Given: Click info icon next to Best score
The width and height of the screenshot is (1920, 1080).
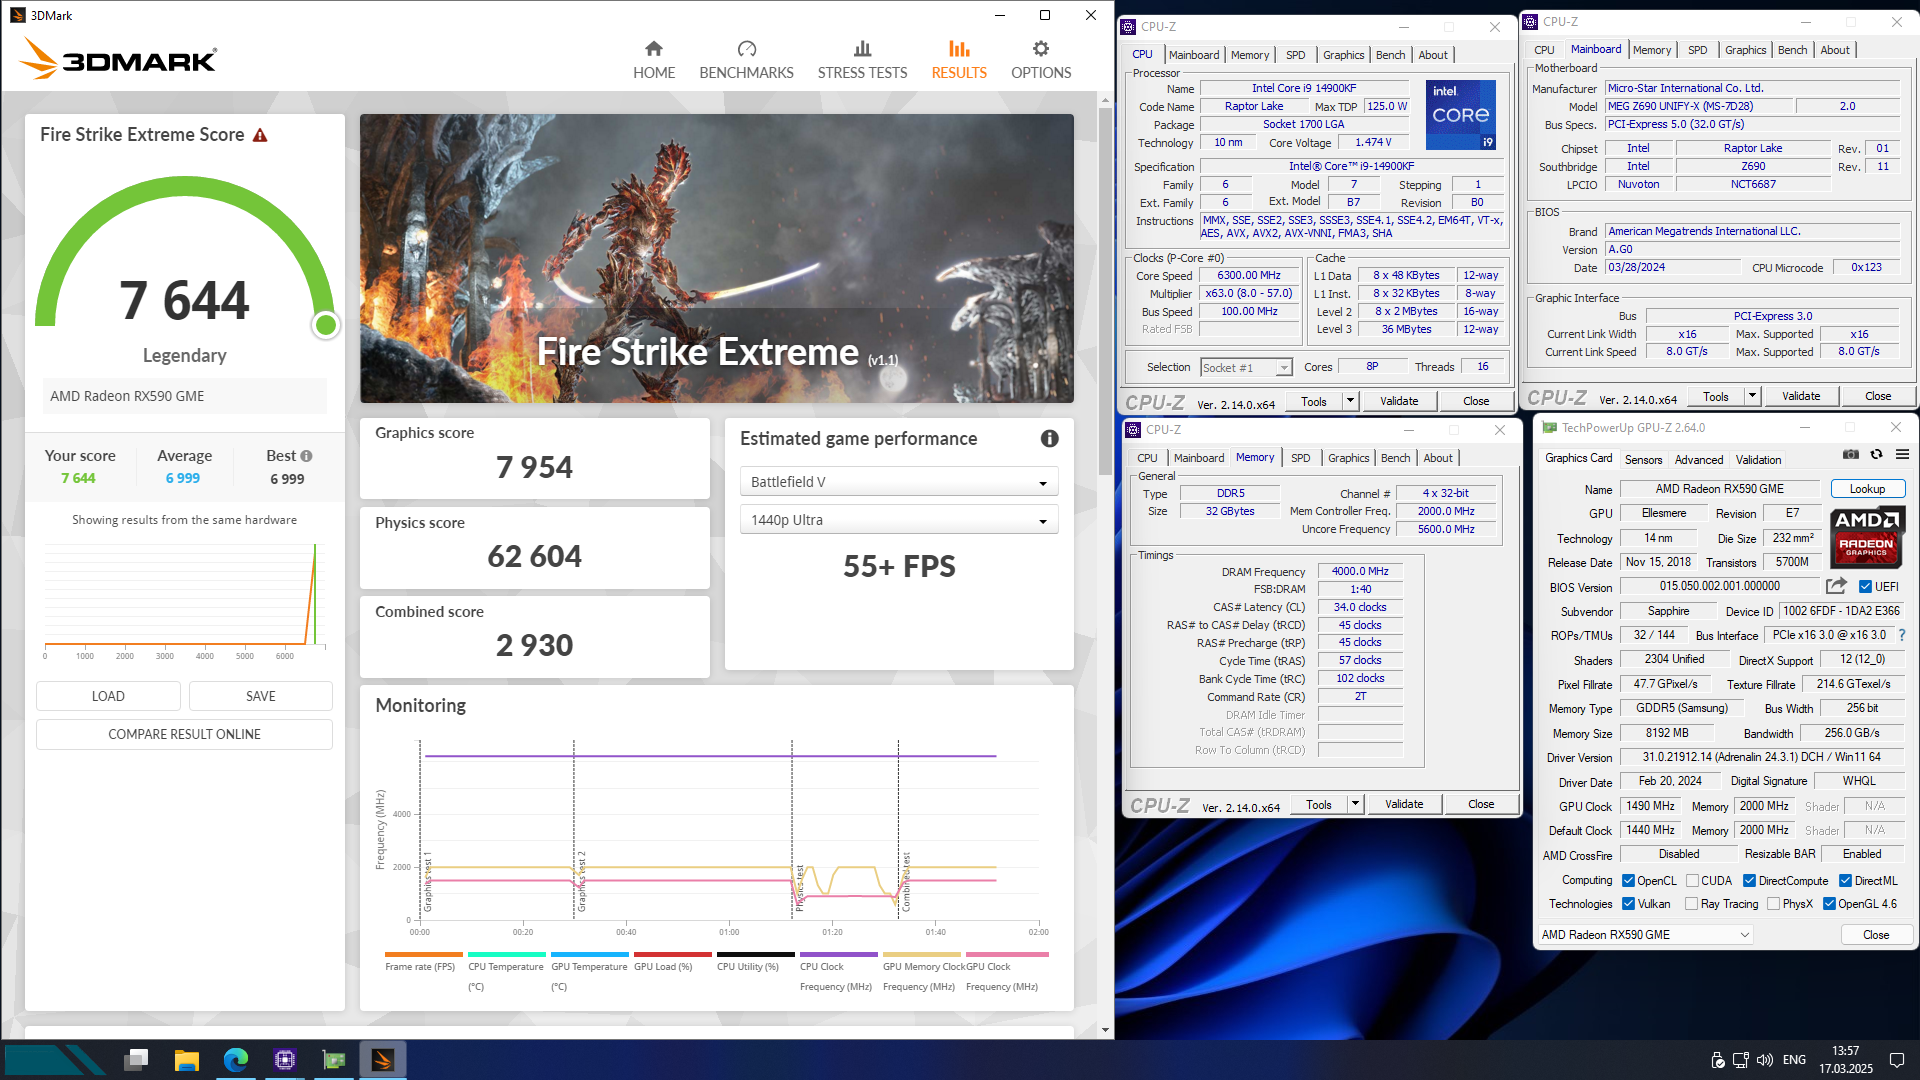Looking at the screenshot, I should 306,456.
